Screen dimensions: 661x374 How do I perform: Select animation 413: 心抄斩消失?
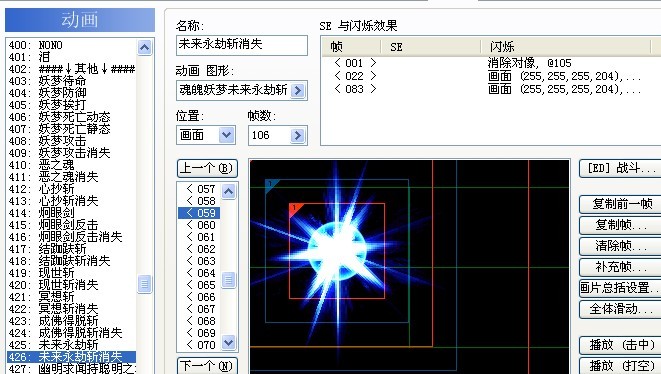pos(72,201)
